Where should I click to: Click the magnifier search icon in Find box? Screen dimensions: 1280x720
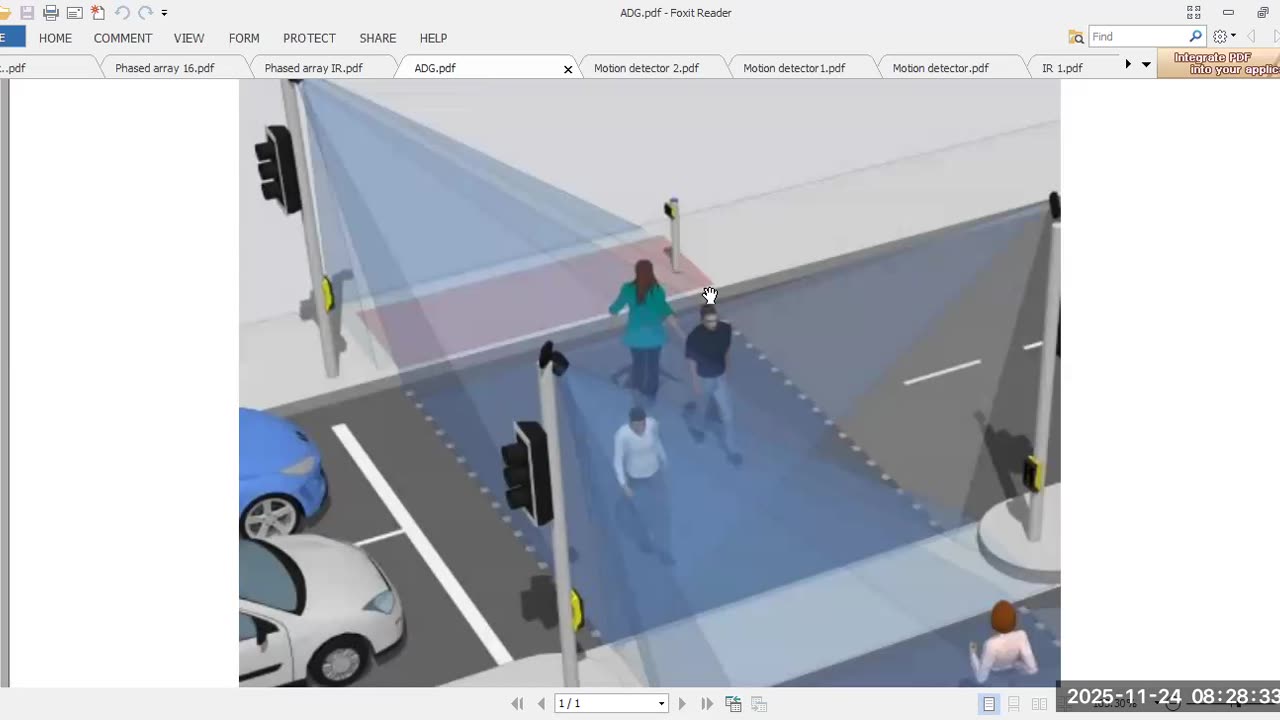(x=1195, y=37)
